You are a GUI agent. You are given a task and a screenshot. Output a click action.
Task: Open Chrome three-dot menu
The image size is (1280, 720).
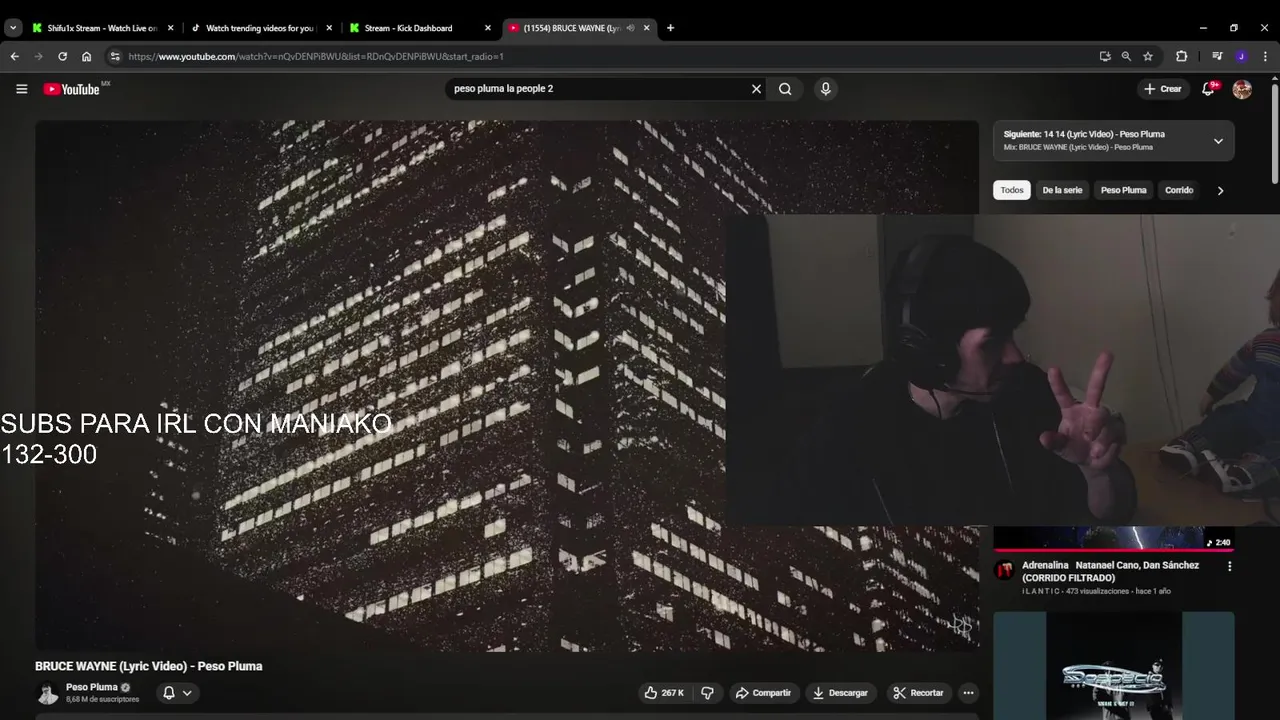(1264, 57)
